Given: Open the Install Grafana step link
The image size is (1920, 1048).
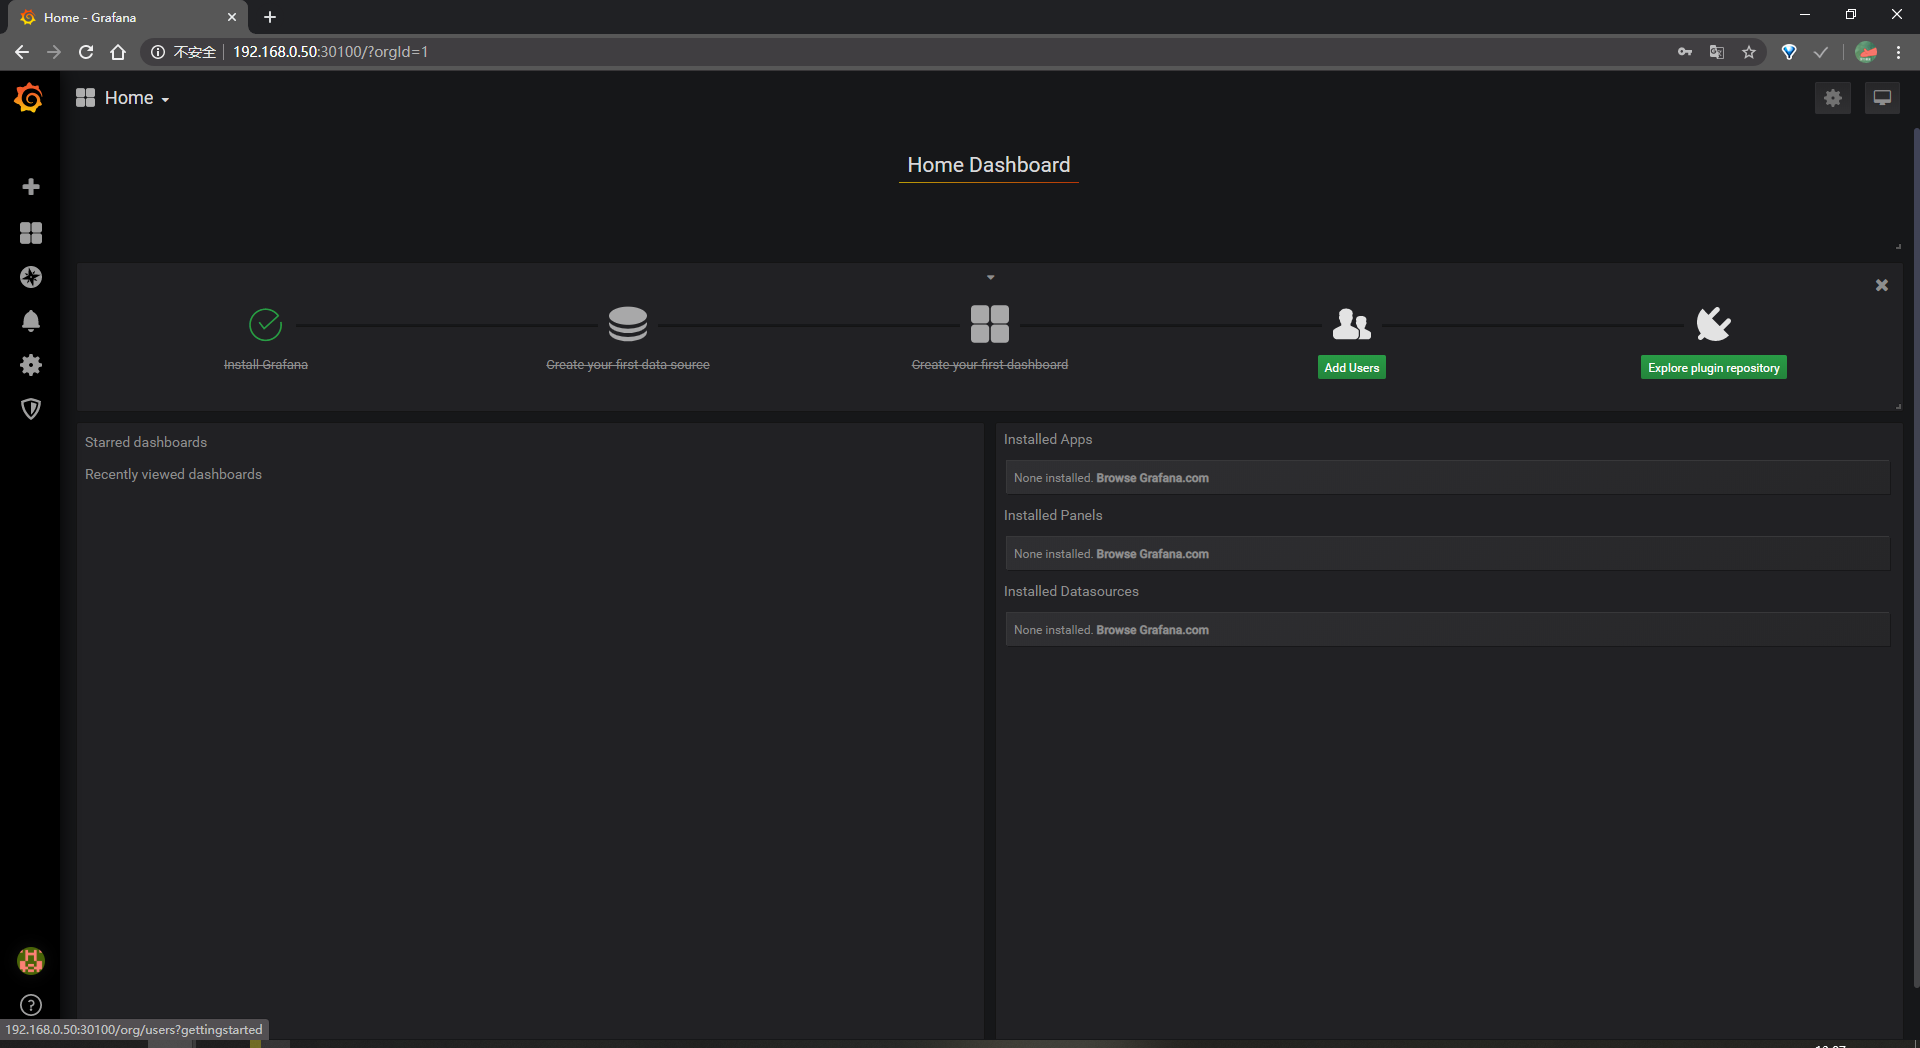Looking at the screenshot, I should 266,365.
